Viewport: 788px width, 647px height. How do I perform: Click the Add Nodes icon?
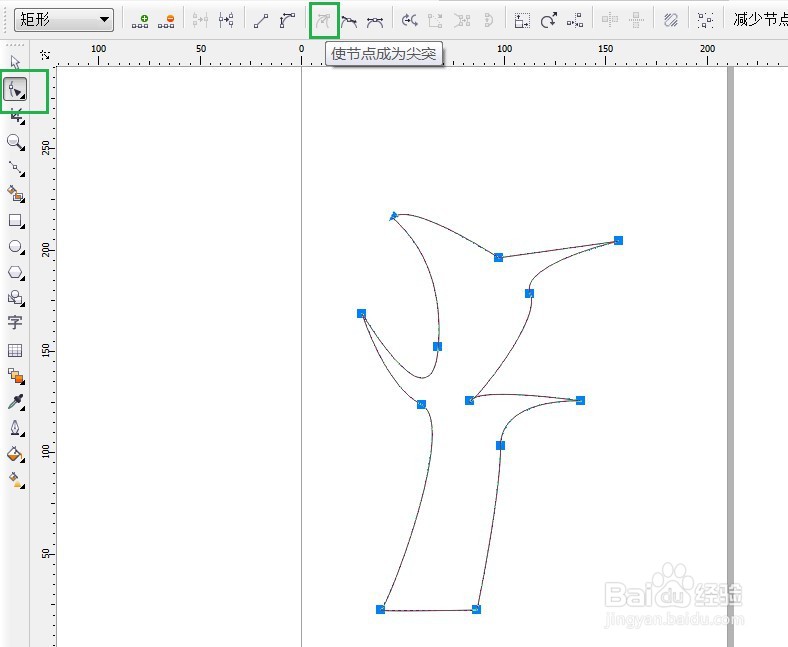click(x=140, y=21)
